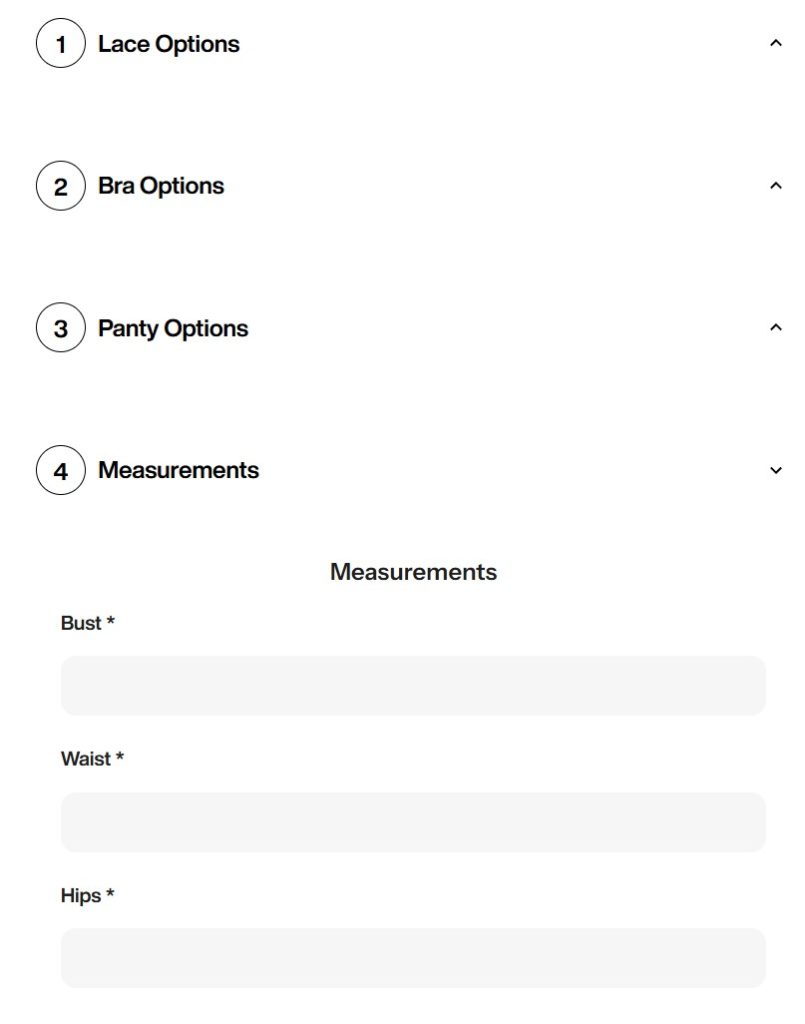Open the Bra Options section title

(161, 186)
